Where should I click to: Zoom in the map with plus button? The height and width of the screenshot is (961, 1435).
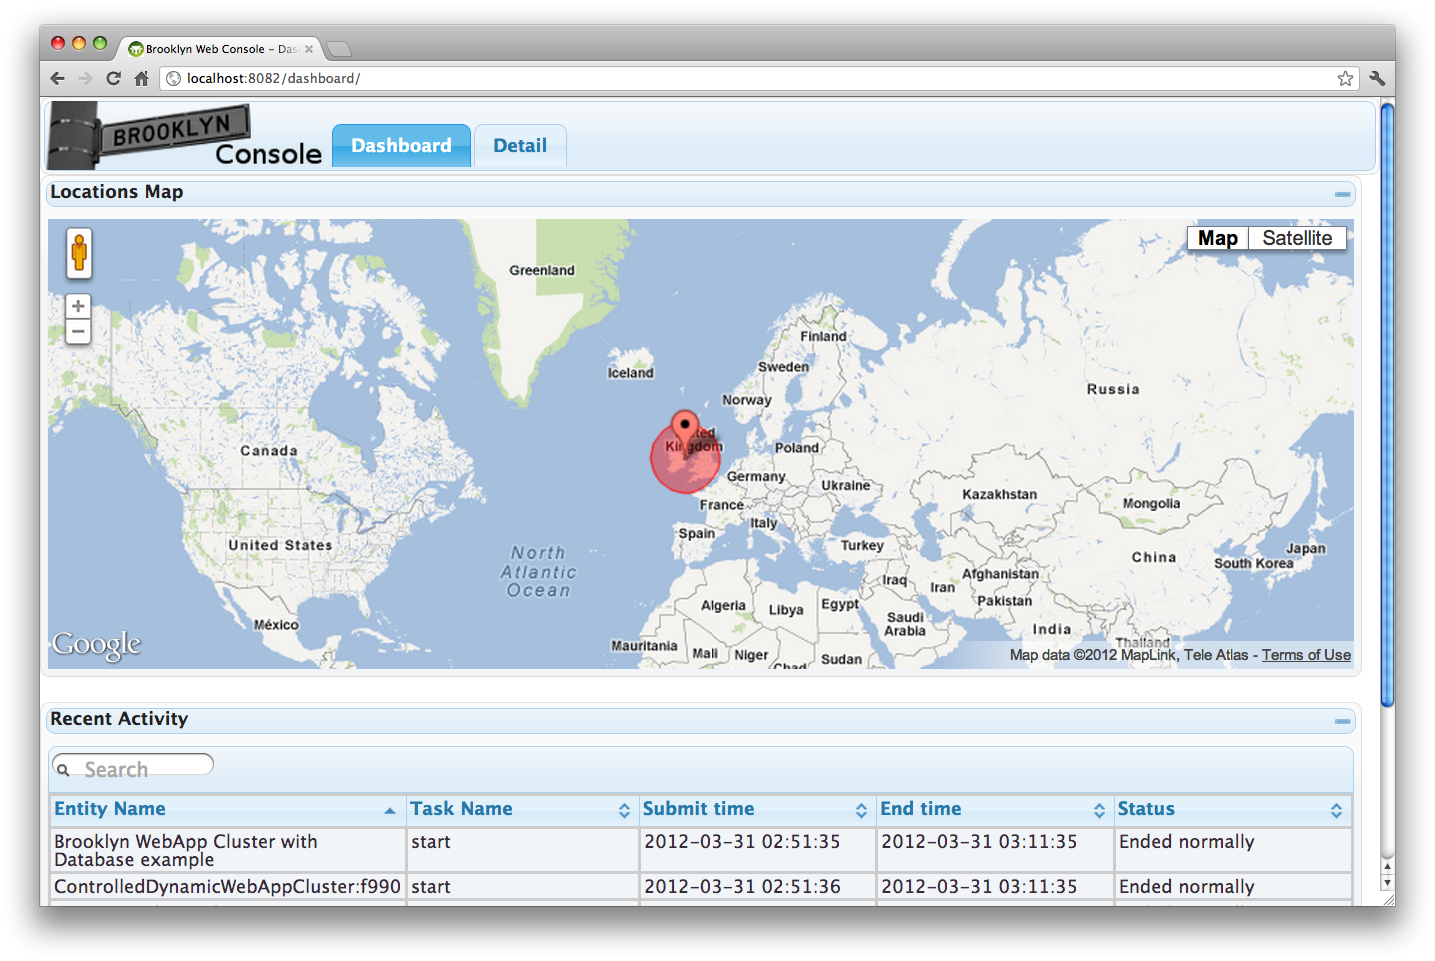[x=78, y=306]
